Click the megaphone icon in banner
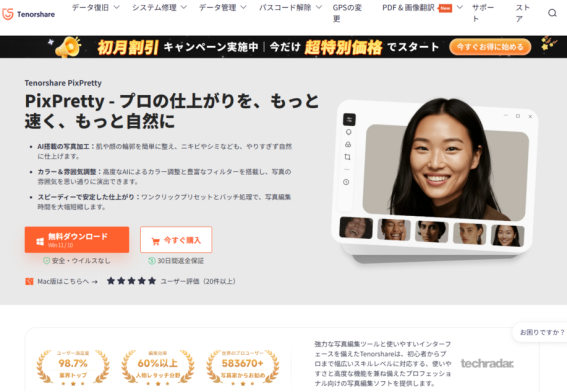 point(68,47)
